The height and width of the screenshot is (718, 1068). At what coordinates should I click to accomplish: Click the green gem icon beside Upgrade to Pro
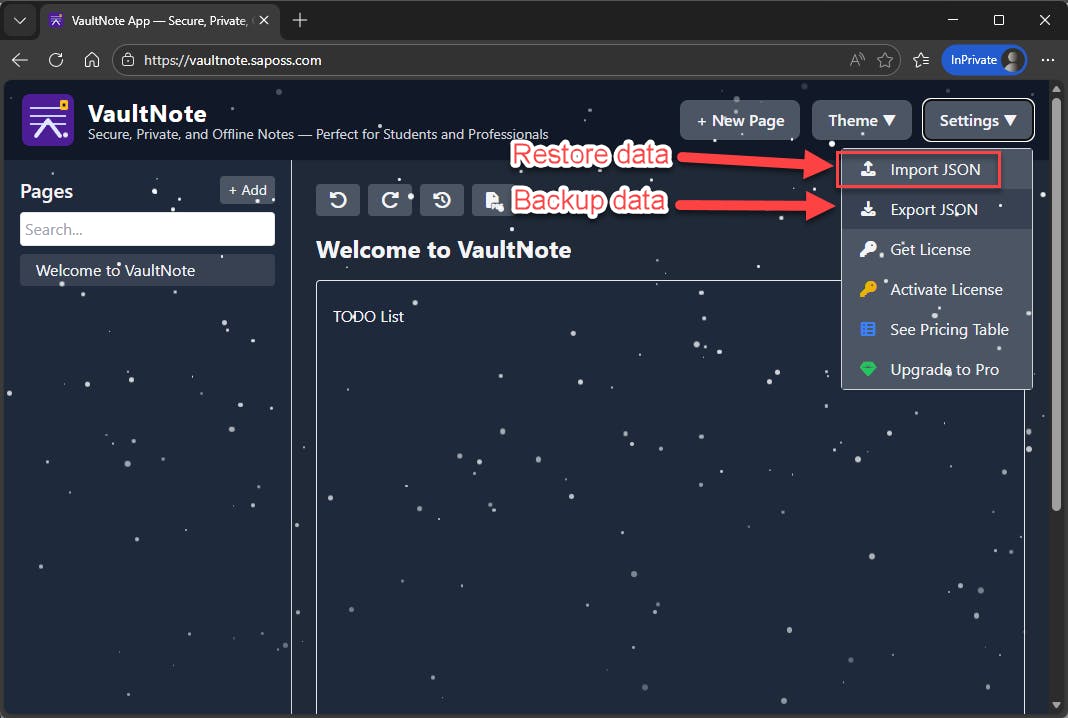pyautogui.click(x=868, y=369)
